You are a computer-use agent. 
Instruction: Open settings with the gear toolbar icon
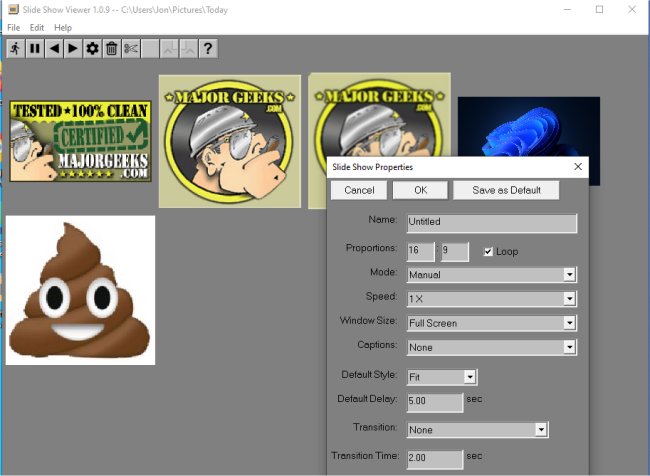[x=92, y=49]
